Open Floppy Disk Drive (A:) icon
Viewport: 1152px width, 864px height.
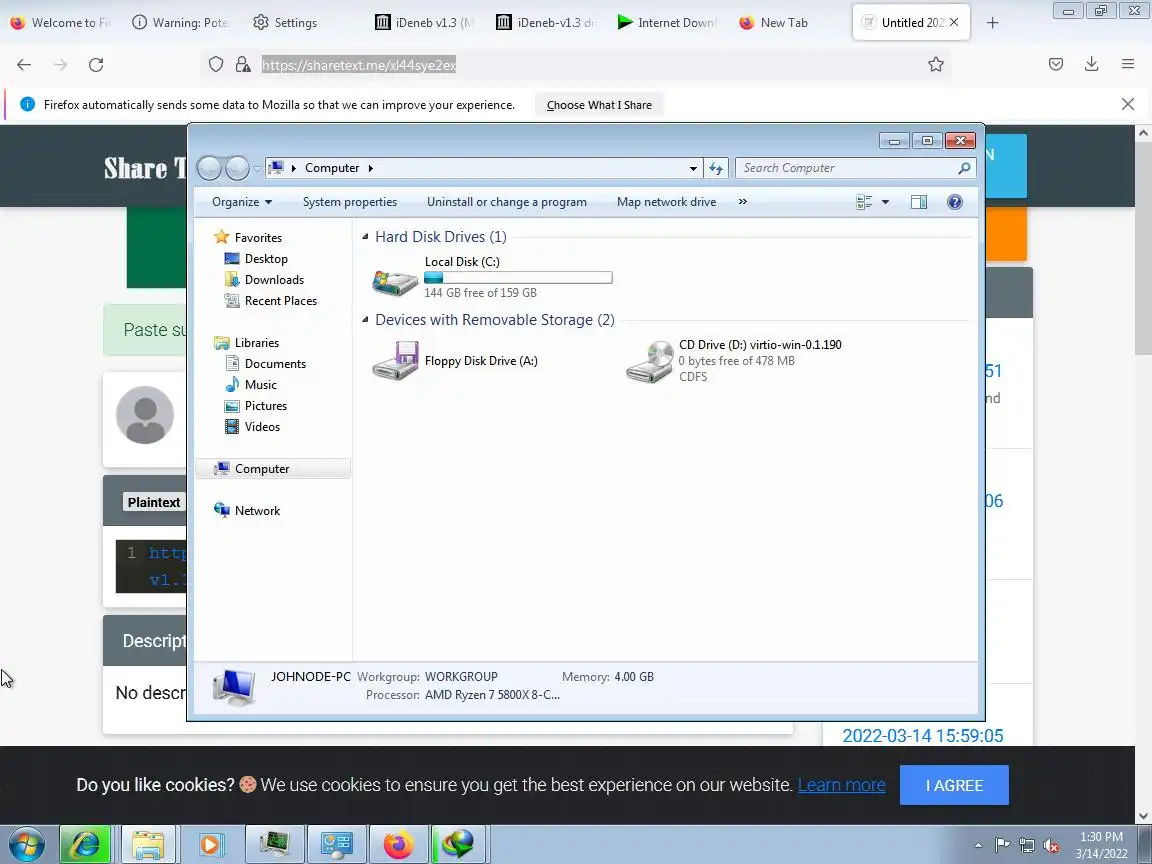[395, 361]
